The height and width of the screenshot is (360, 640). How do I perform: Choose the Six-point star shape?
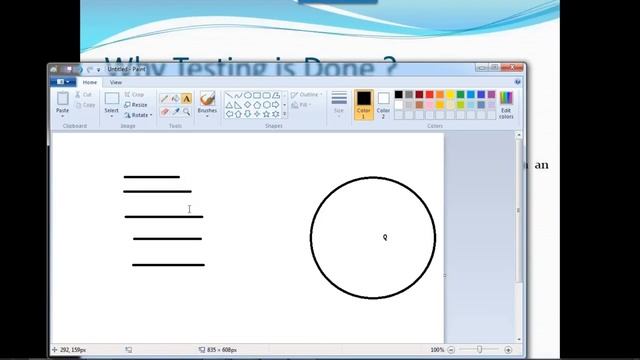(276, 114)
